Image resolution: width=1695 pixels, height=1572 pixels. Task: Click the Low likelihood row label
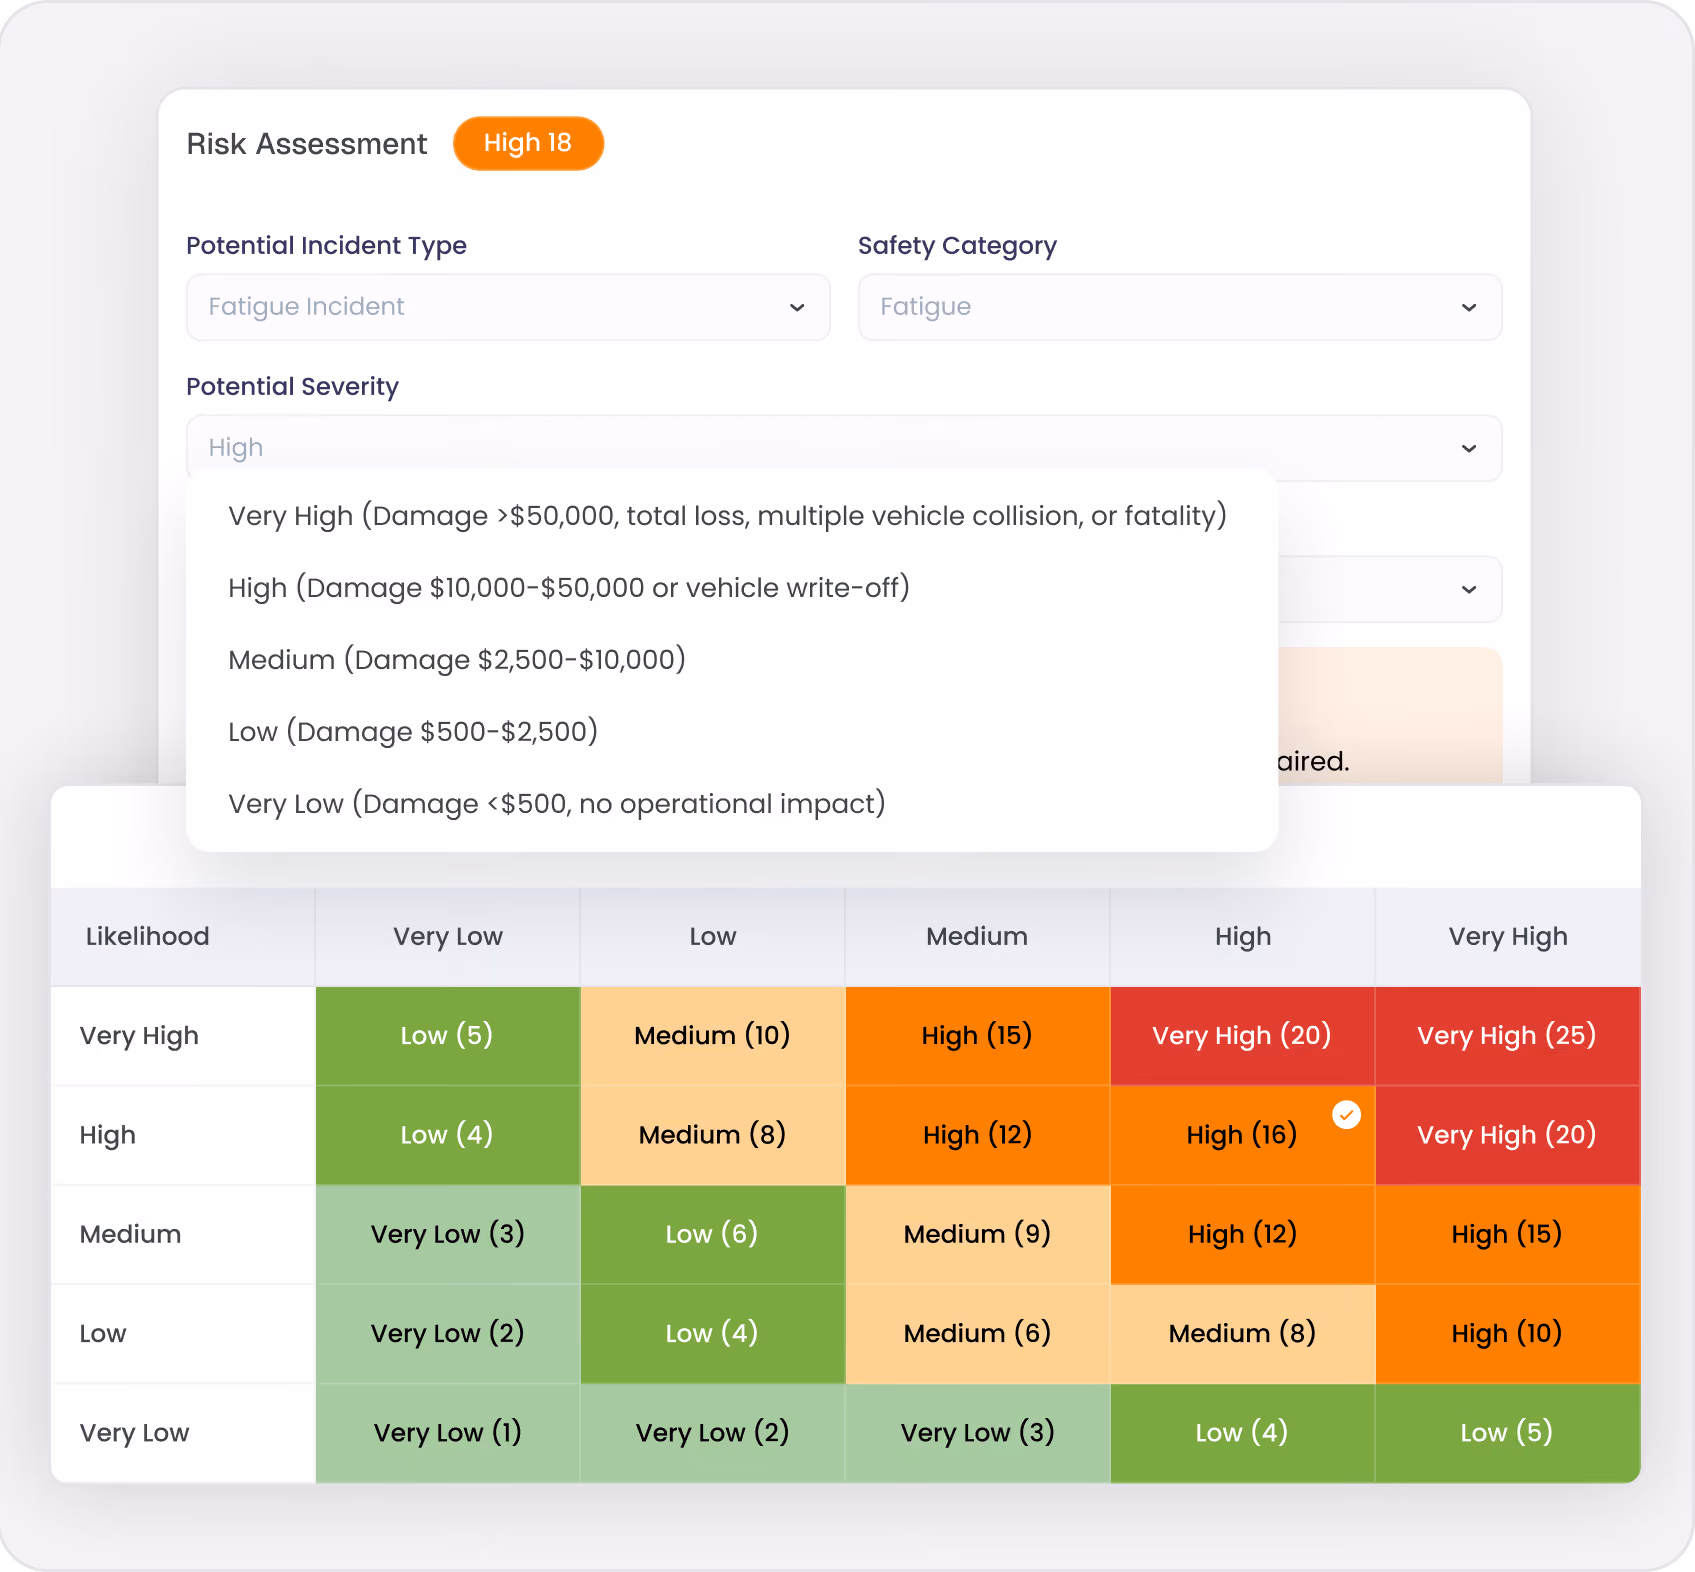103,1333
